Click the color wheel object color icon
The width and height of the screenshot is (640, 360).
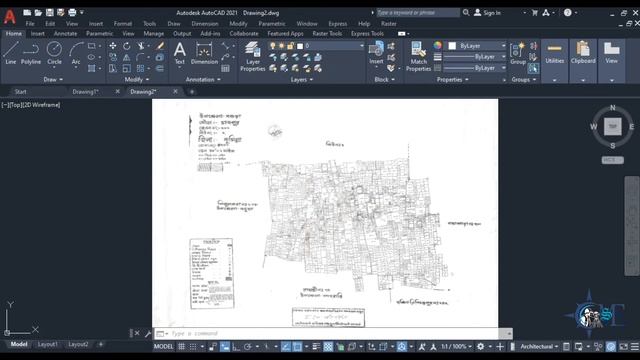[x=438, y=45]
